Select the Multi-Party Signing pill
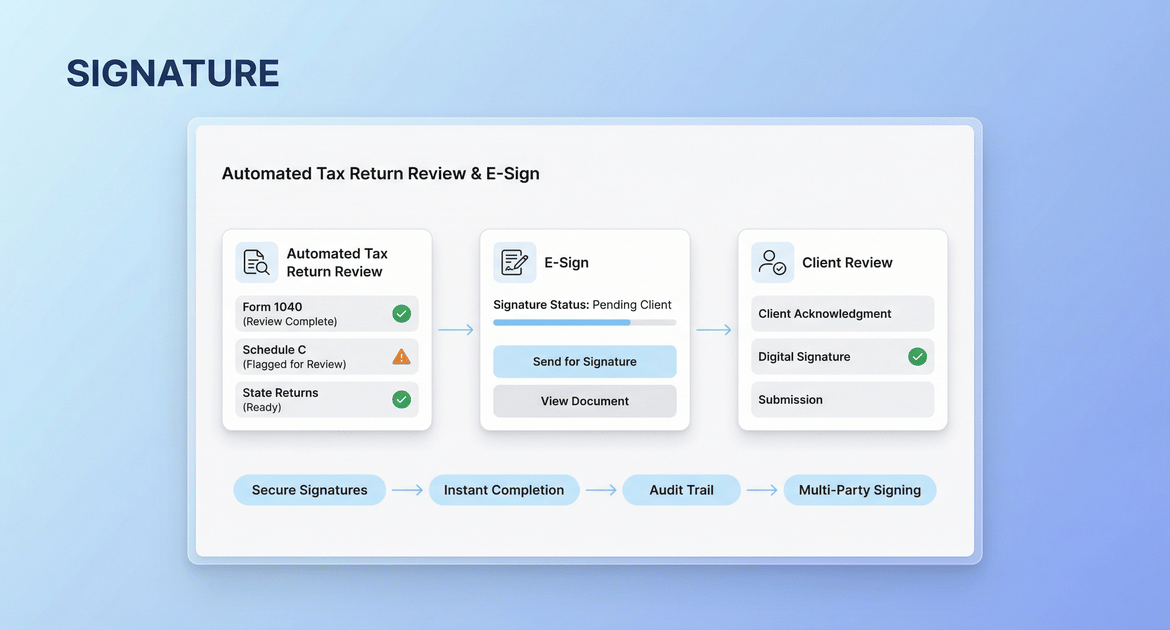 tap(860, 490)
